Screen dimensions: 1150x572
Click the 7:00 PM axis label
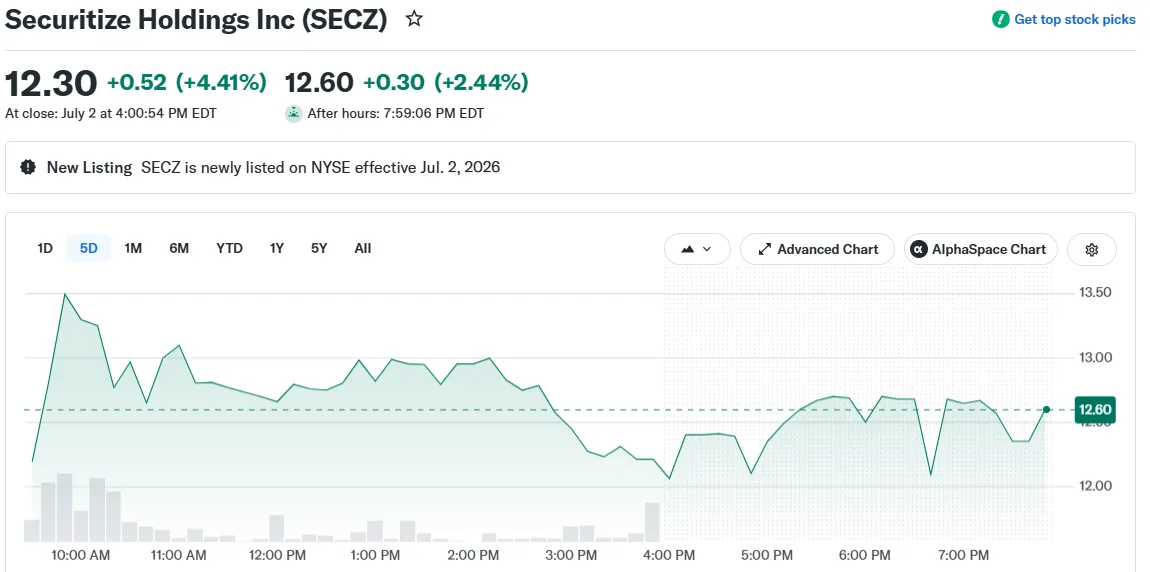point(964,555)
